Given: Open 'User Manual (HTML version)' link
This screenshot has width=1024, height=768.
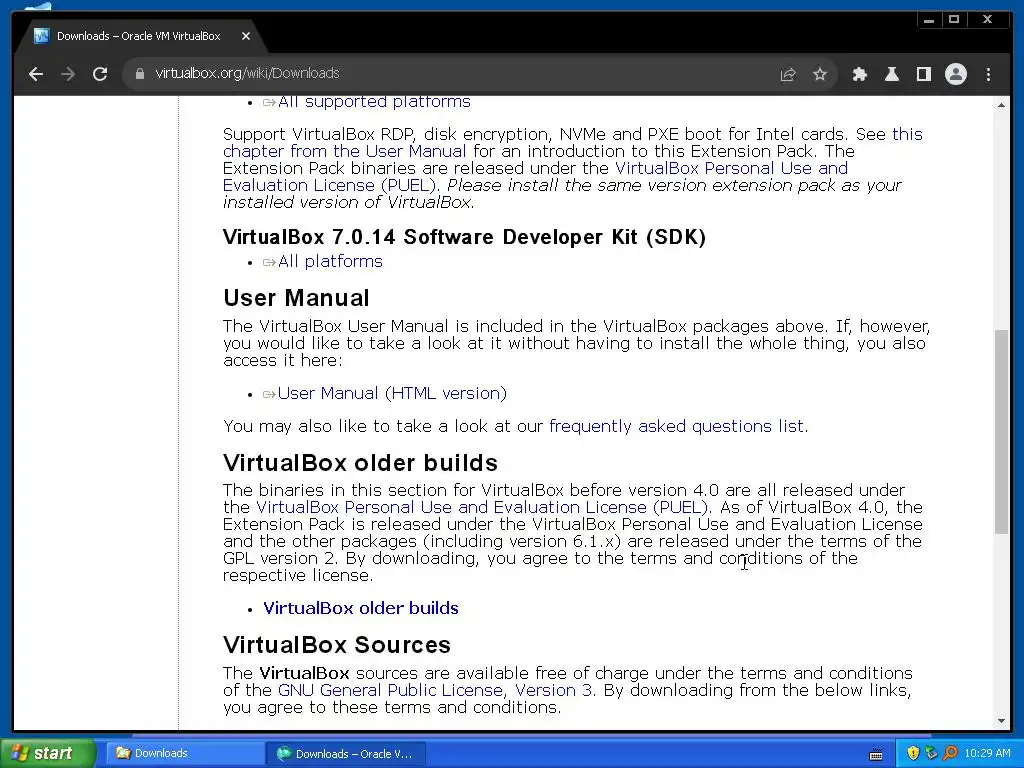Looking at the screenshot, I should [392, 393].
